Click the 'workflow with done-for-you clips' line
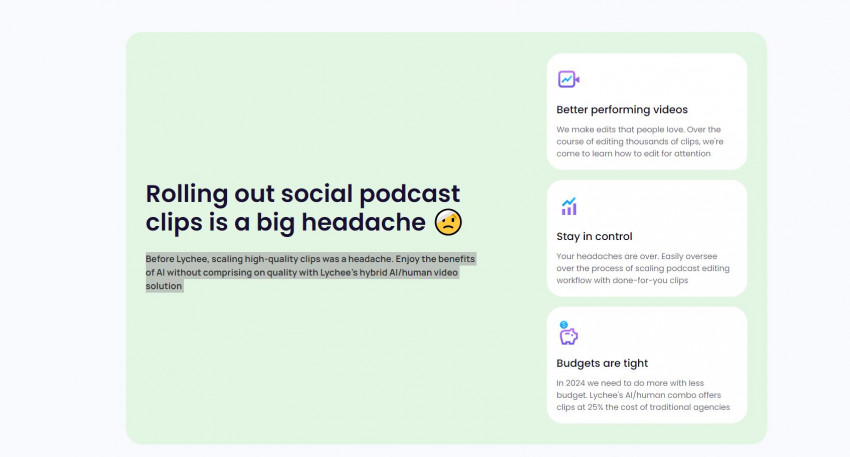The height and width of the screenshot is (457, 850). point(622,281)
